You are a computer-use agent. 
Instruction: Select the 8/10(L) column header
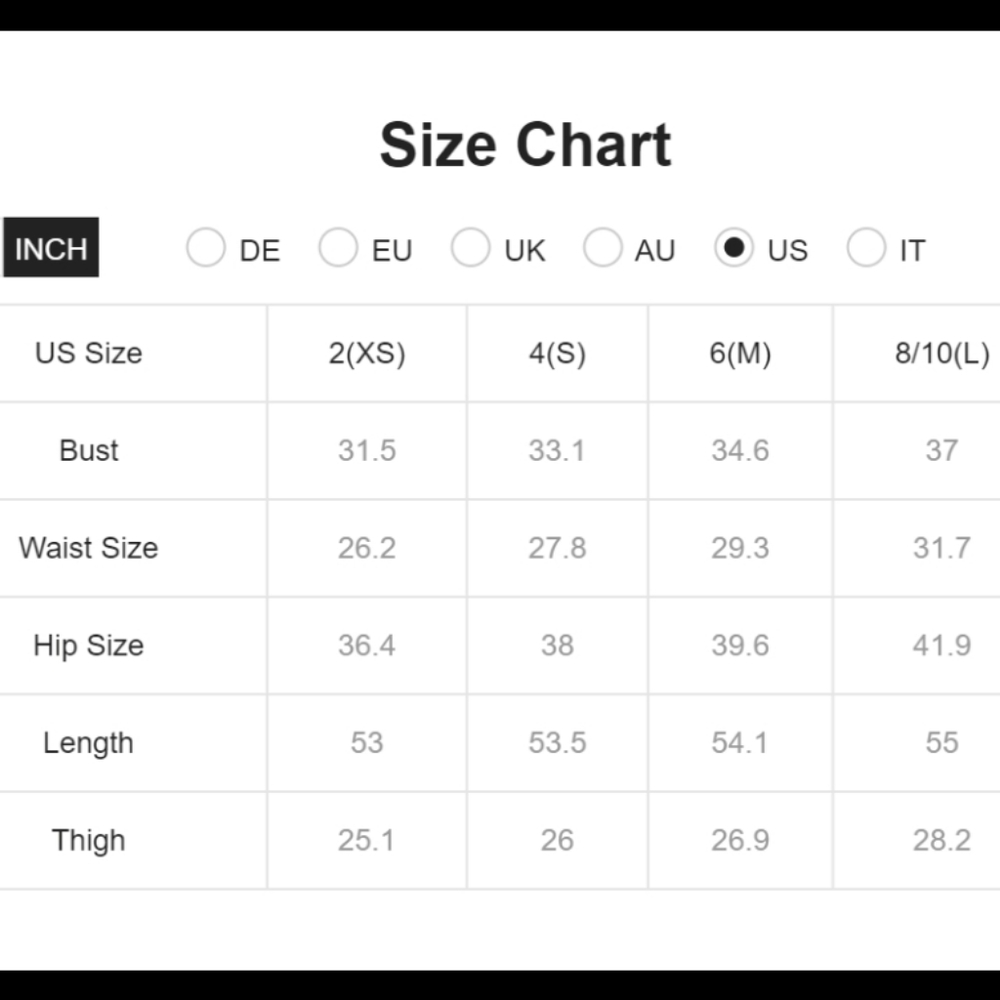[x=941, y=353]
